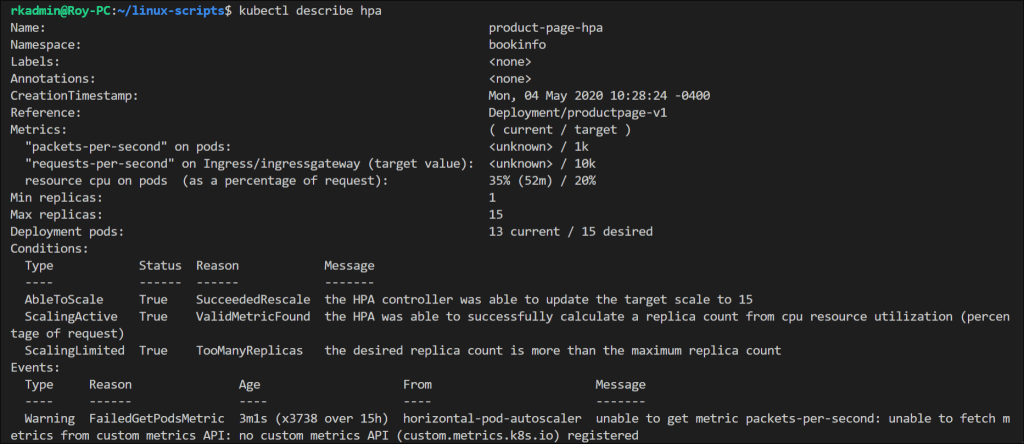The image size is (1024, 444).
Task: Click the bookinfo namespace value
Action: coord(520,44)
